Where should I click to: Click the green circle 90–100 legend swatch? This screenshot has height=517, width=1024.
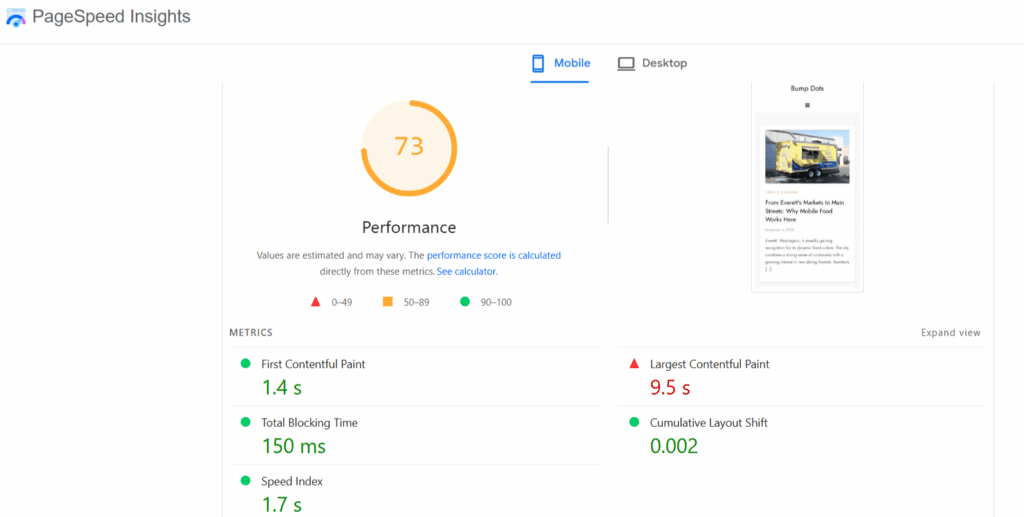pyautogui.click(x=465, y=301)
